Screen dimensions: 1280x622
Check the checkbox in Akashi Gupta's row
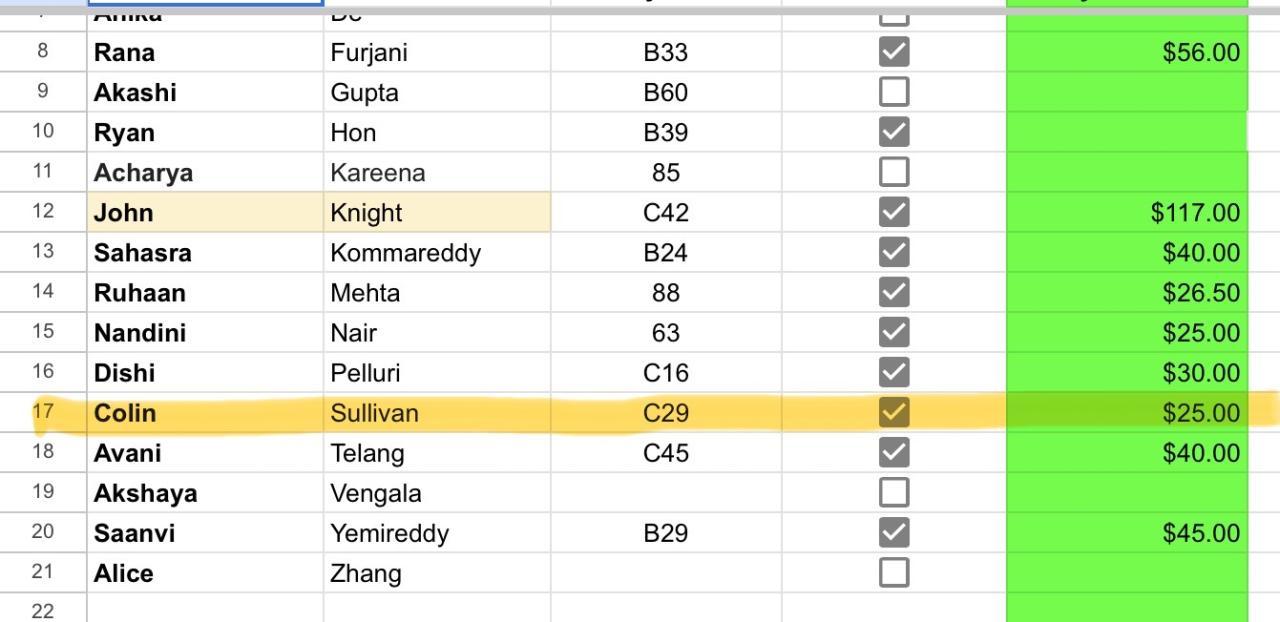[894, 92]
